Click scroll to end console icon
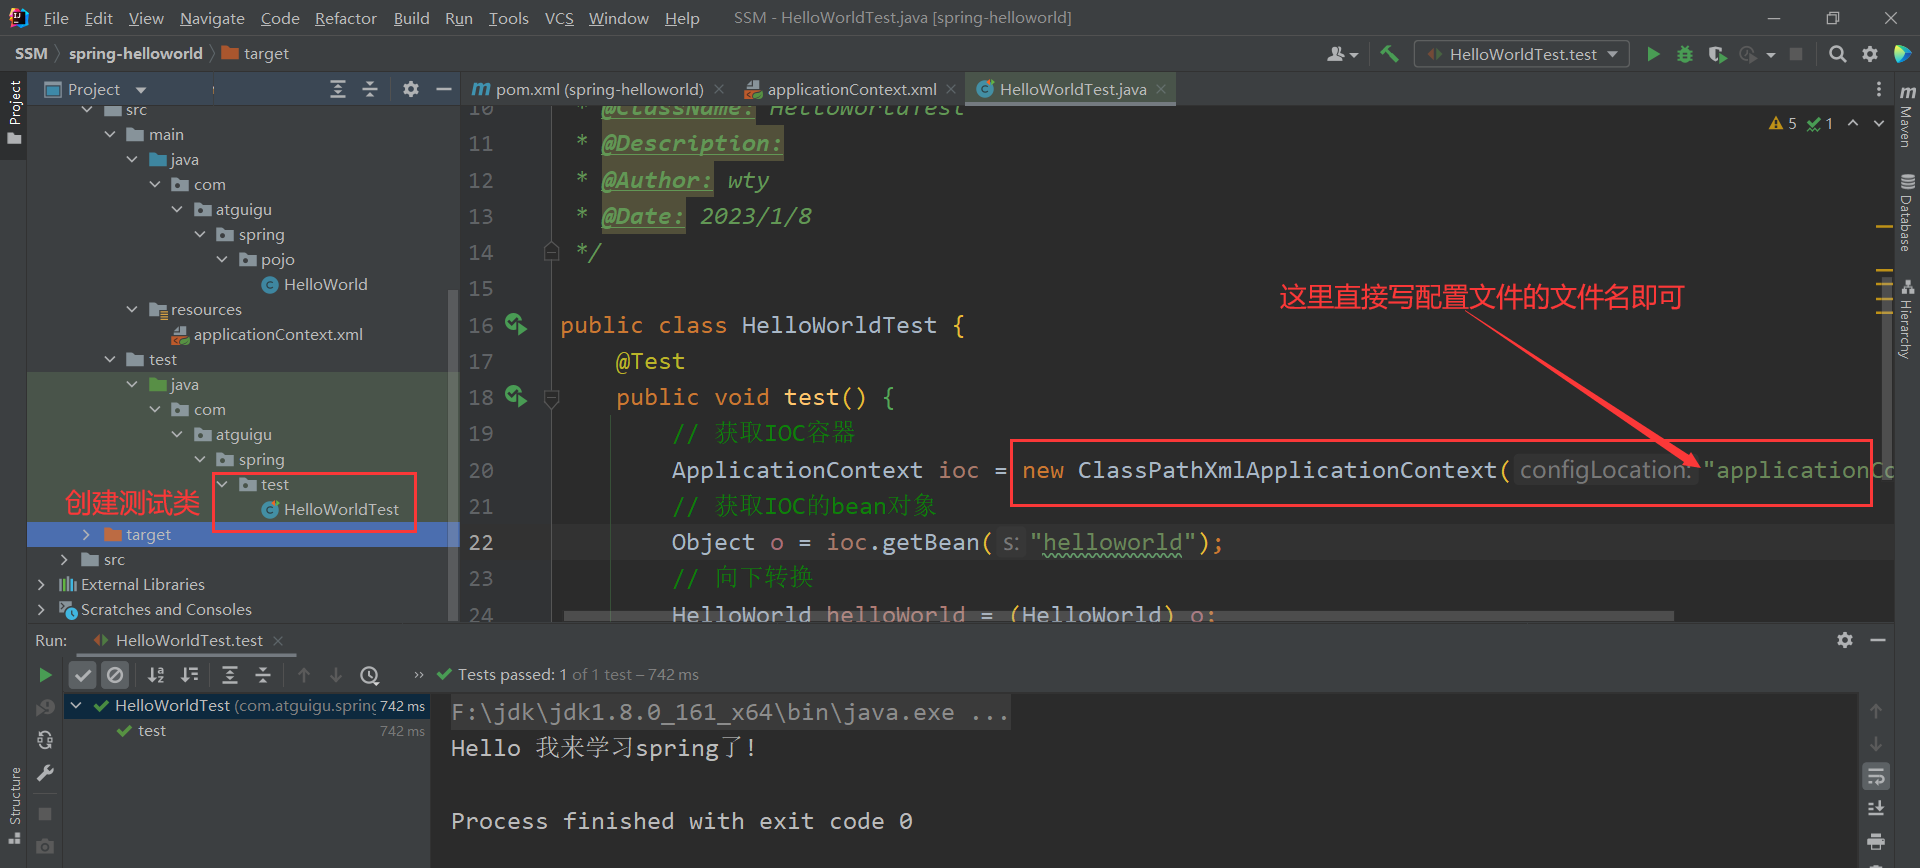The image size is (1920, 868). tap(1876, 808)
